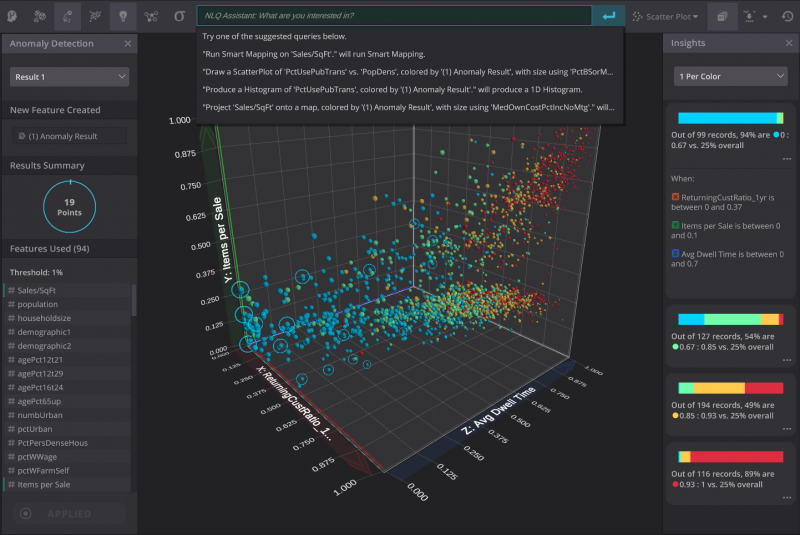This screenshot has height=535, width=800.
Task: Click the head profile logo icon
Action: pyautogui.click(x=12, y=16)
